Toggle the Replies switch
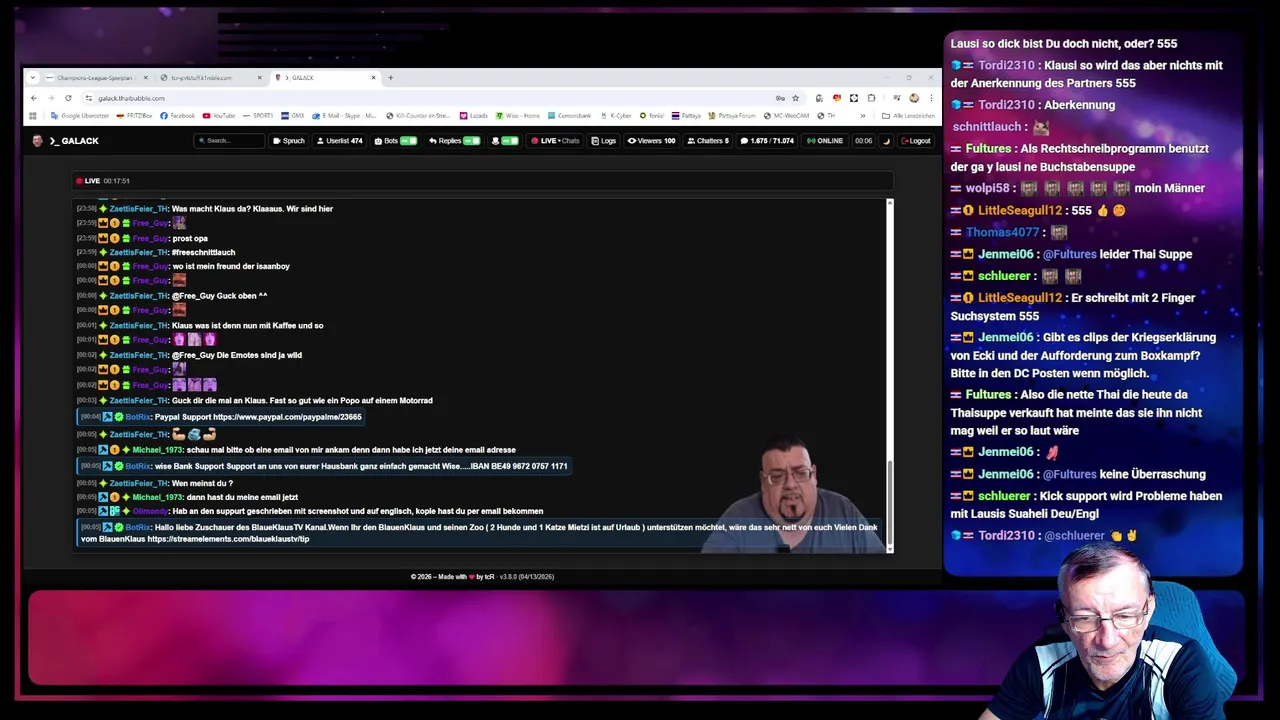The image size is (1280, 720). pyautogui.click(x=471, y=141)
